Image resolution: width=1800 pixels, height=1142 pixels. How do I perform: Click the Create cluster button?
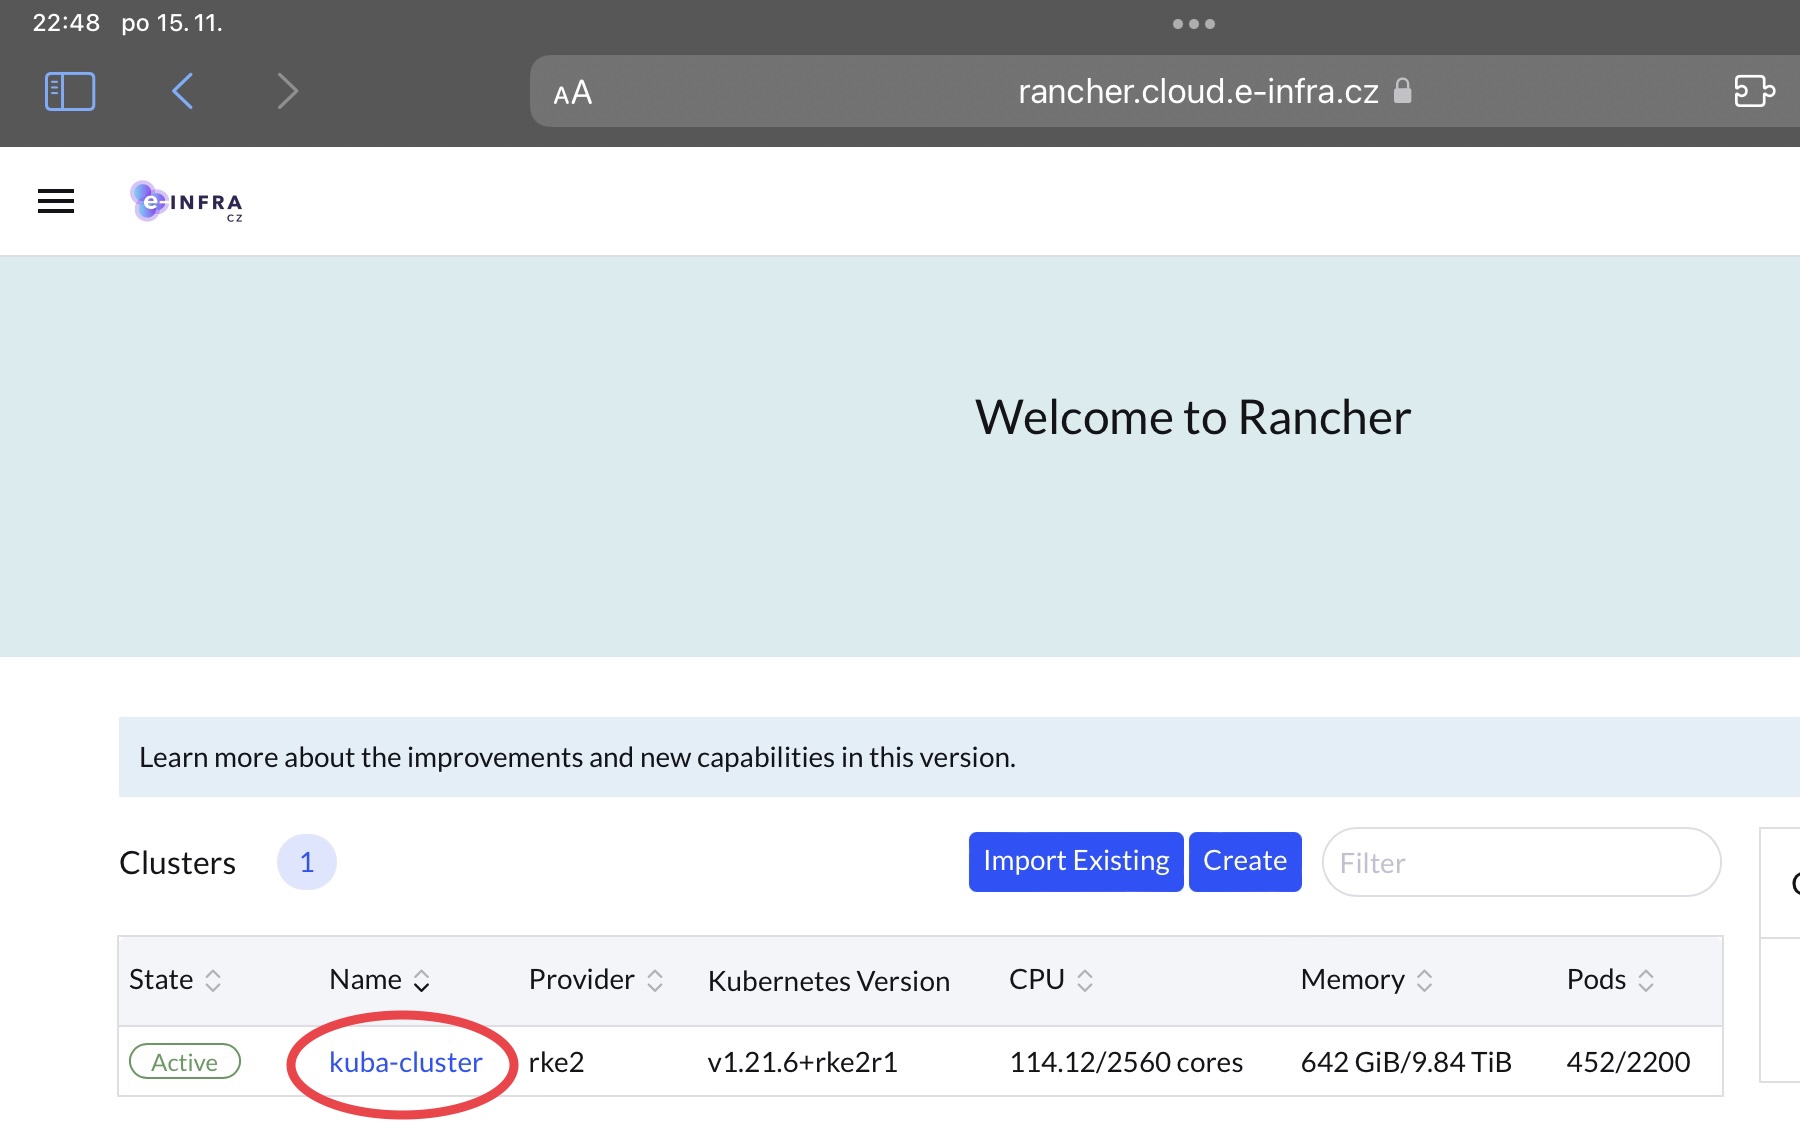click(x=1245, y=861)
